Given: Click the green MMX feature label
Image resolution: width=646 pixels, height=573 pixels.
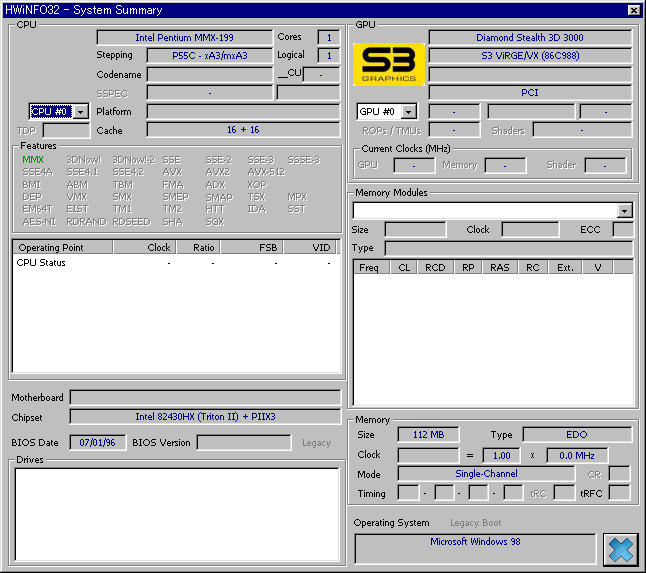Looking at the screenshot, I should 33,160.
